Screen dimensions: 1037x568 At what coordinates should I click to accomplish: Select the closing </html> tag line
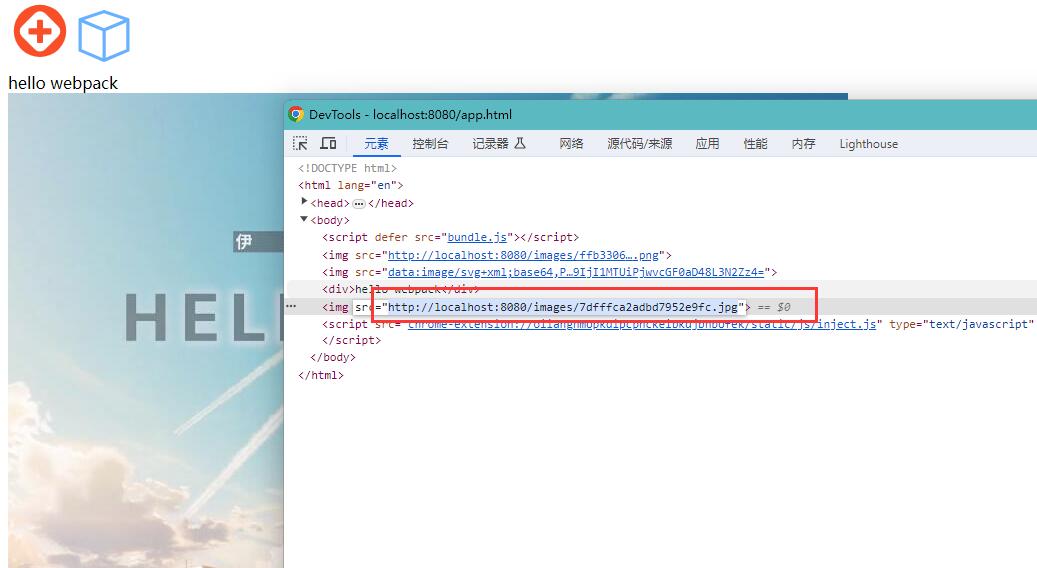pyautogui.click(x=321, y=375)
